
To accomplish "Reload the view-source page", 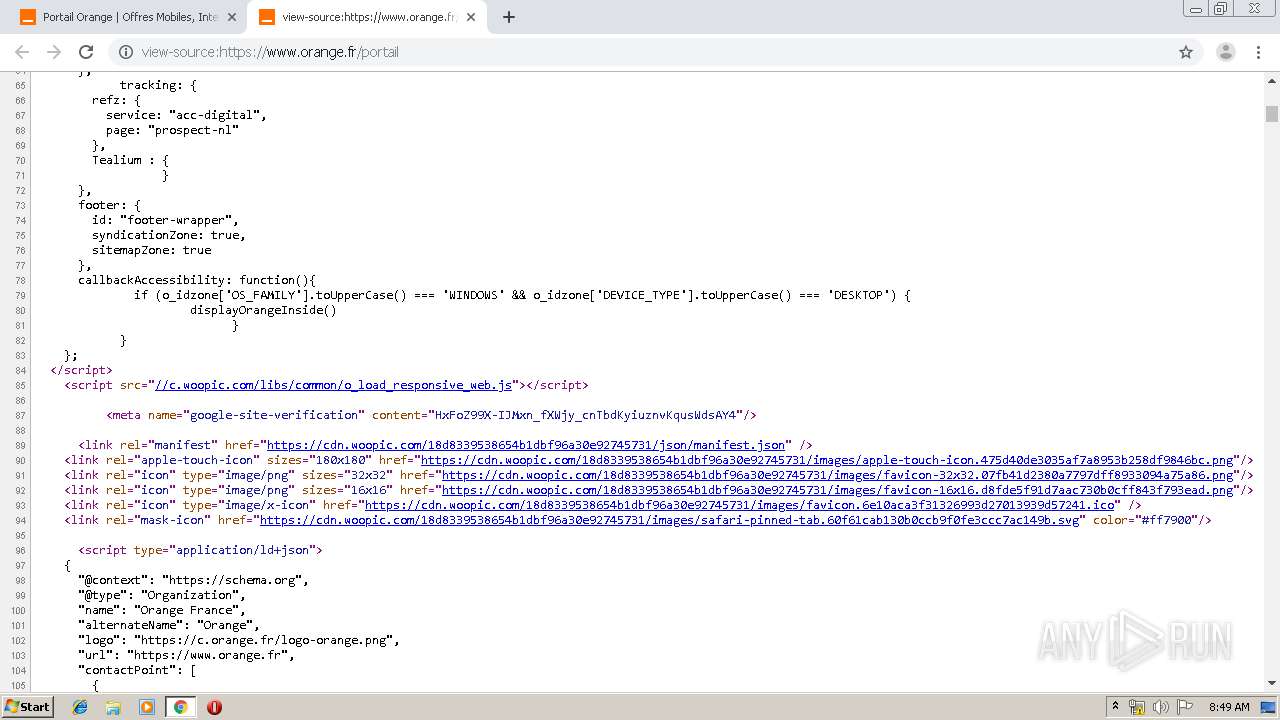I will click(x=86, y=52).
